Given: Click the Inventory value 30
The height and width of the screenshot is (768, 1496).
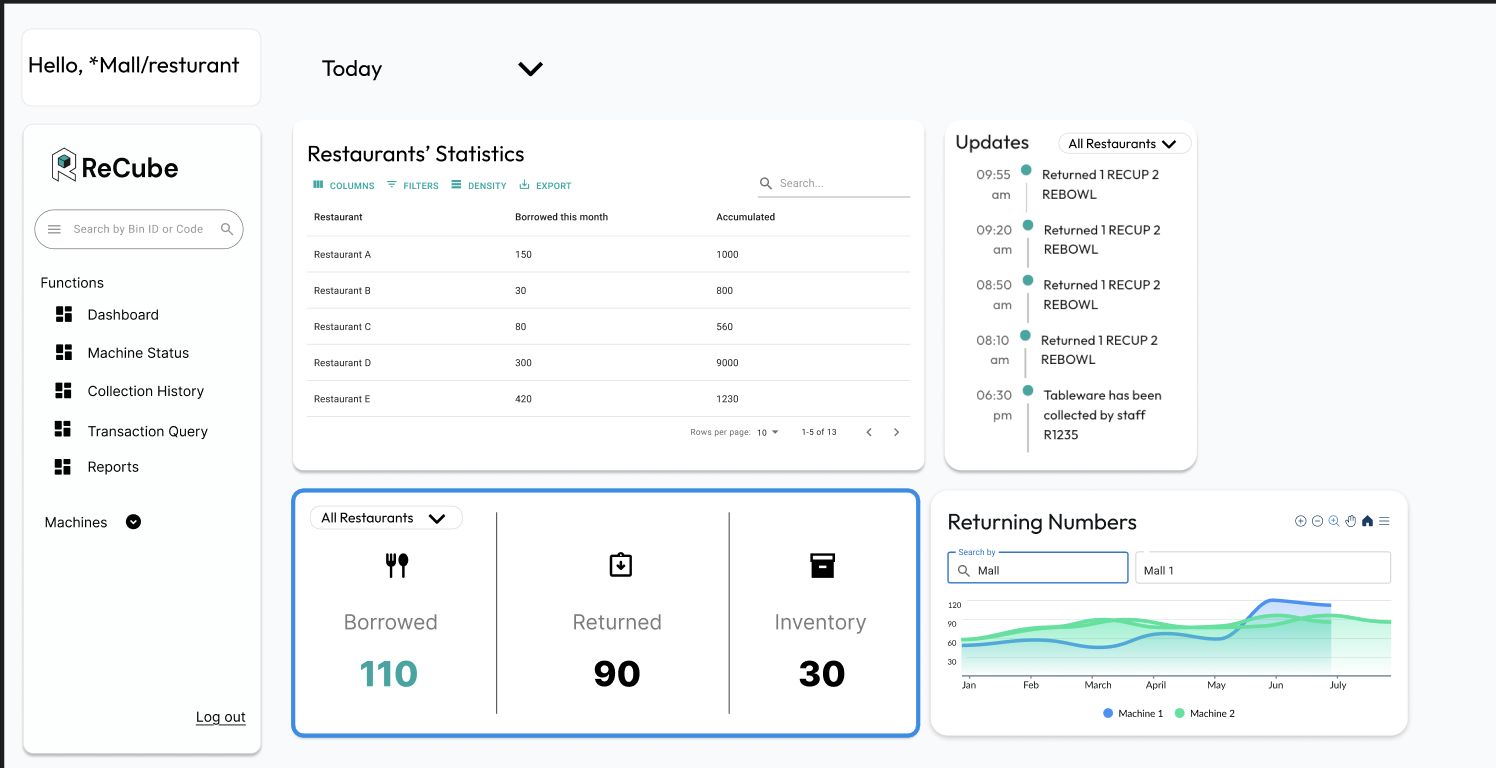Looking at the screenshot, I should tap(822, 673).
